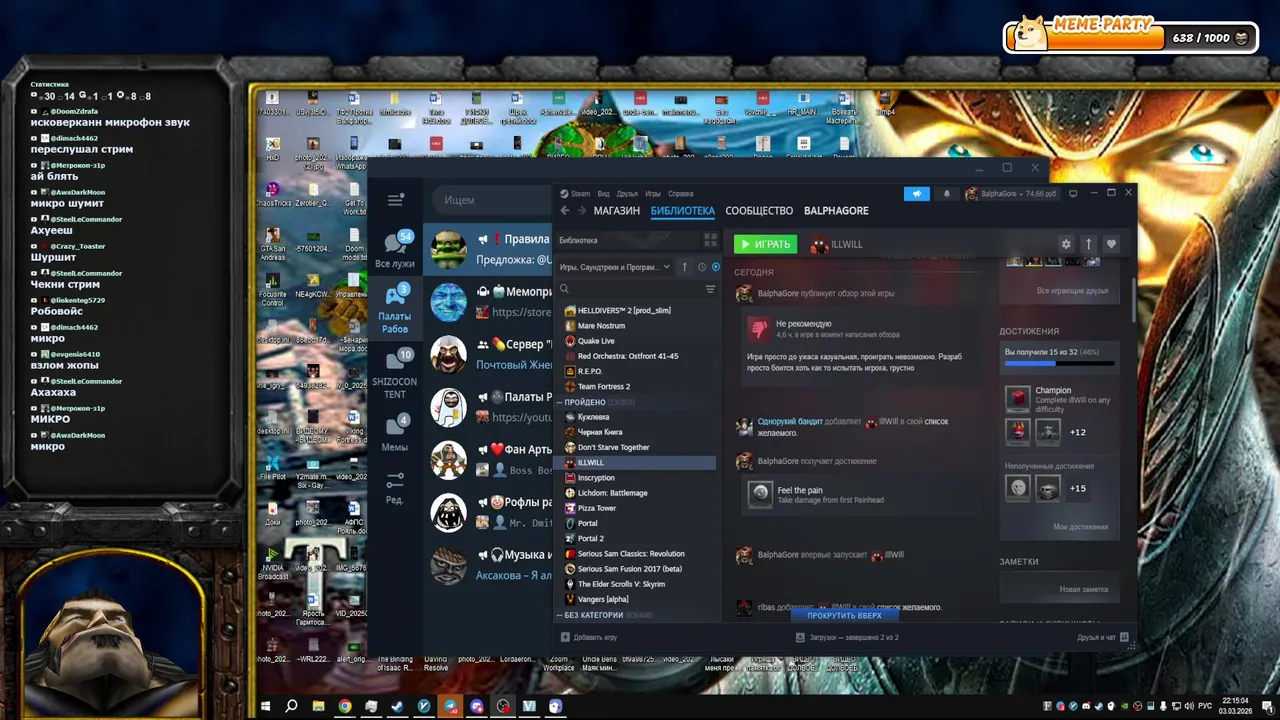This screenshot has width=1280, height=720.
Task: Click the Add game plus icon
Action: [x=565, y=637]
